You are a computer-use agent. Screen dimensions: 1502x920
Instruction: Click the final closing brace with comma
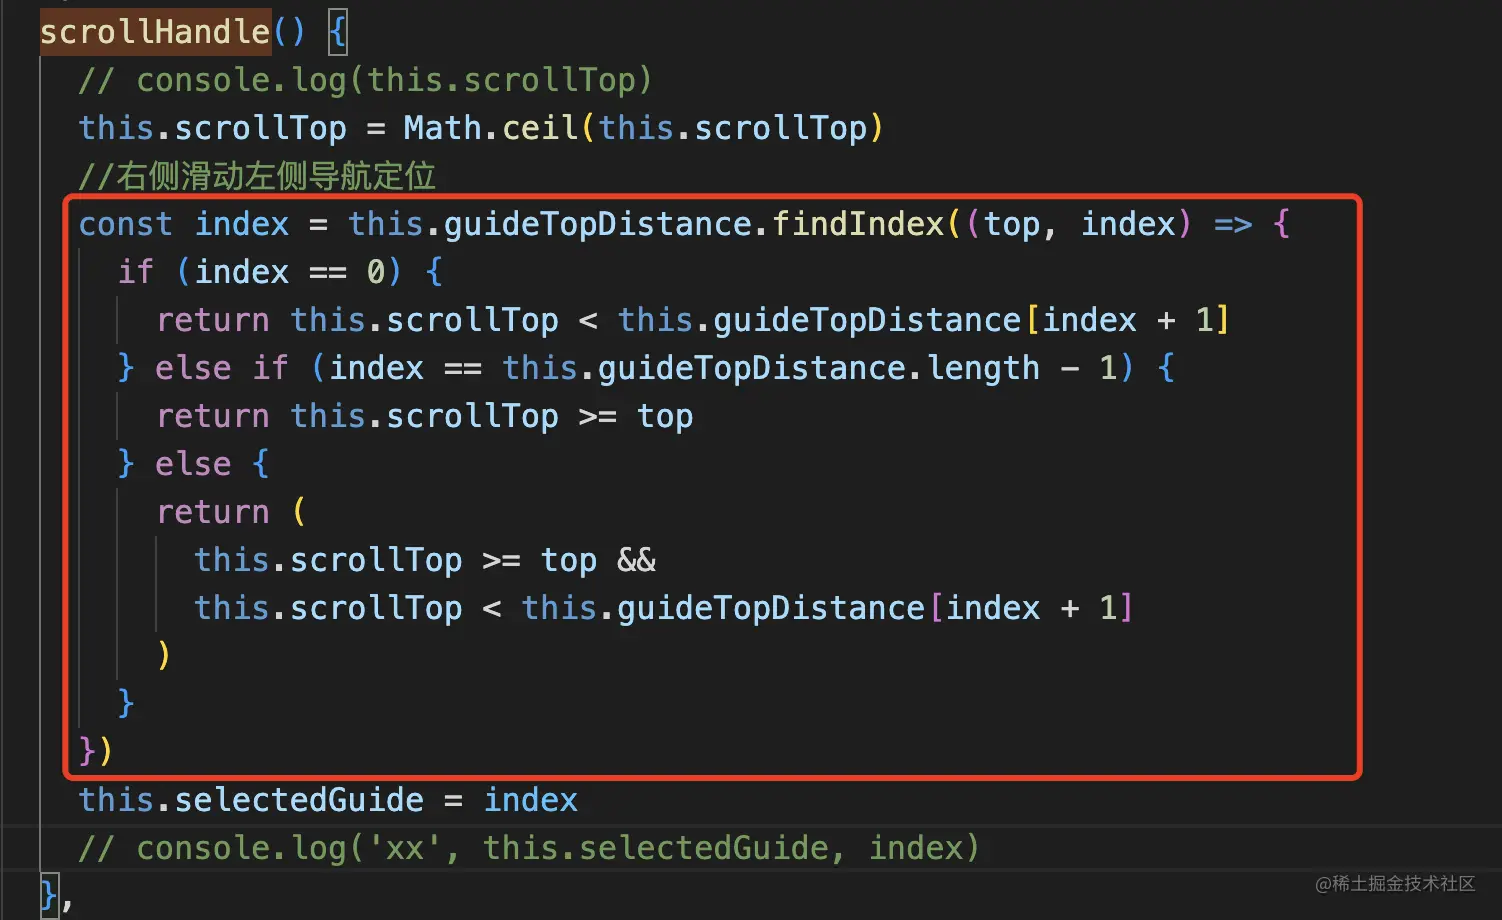point(54,894)
